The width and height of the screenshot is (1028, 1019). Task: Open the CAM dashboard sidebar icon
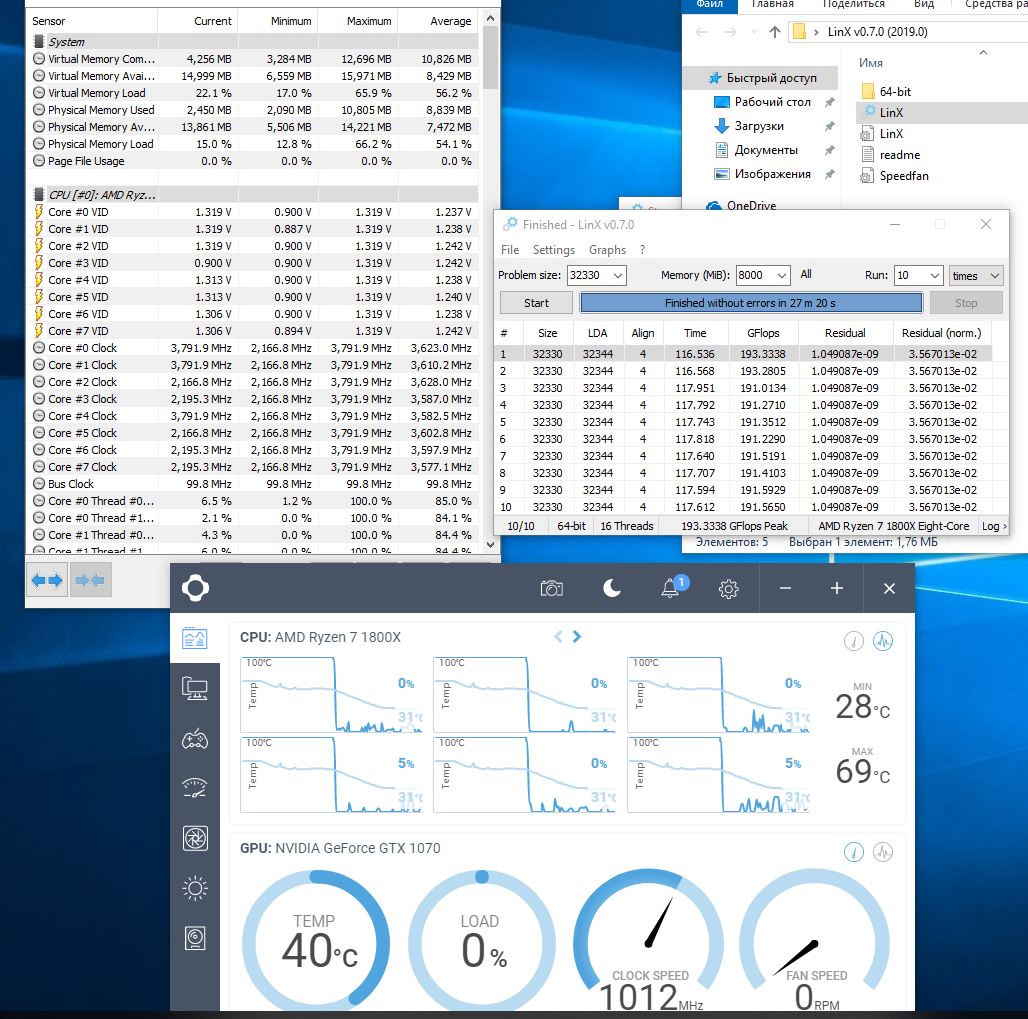pyautogui.click(x=195, y=638)
